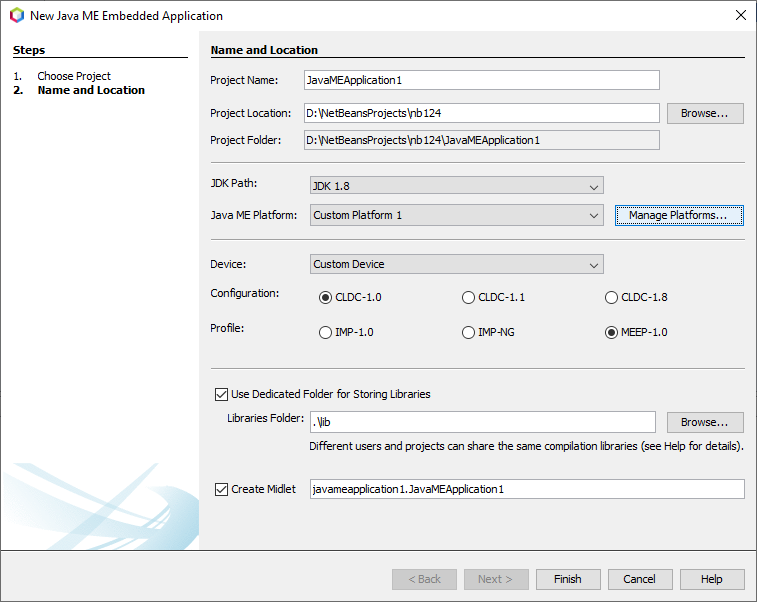Click the JDK Path label

coord(234,183)
